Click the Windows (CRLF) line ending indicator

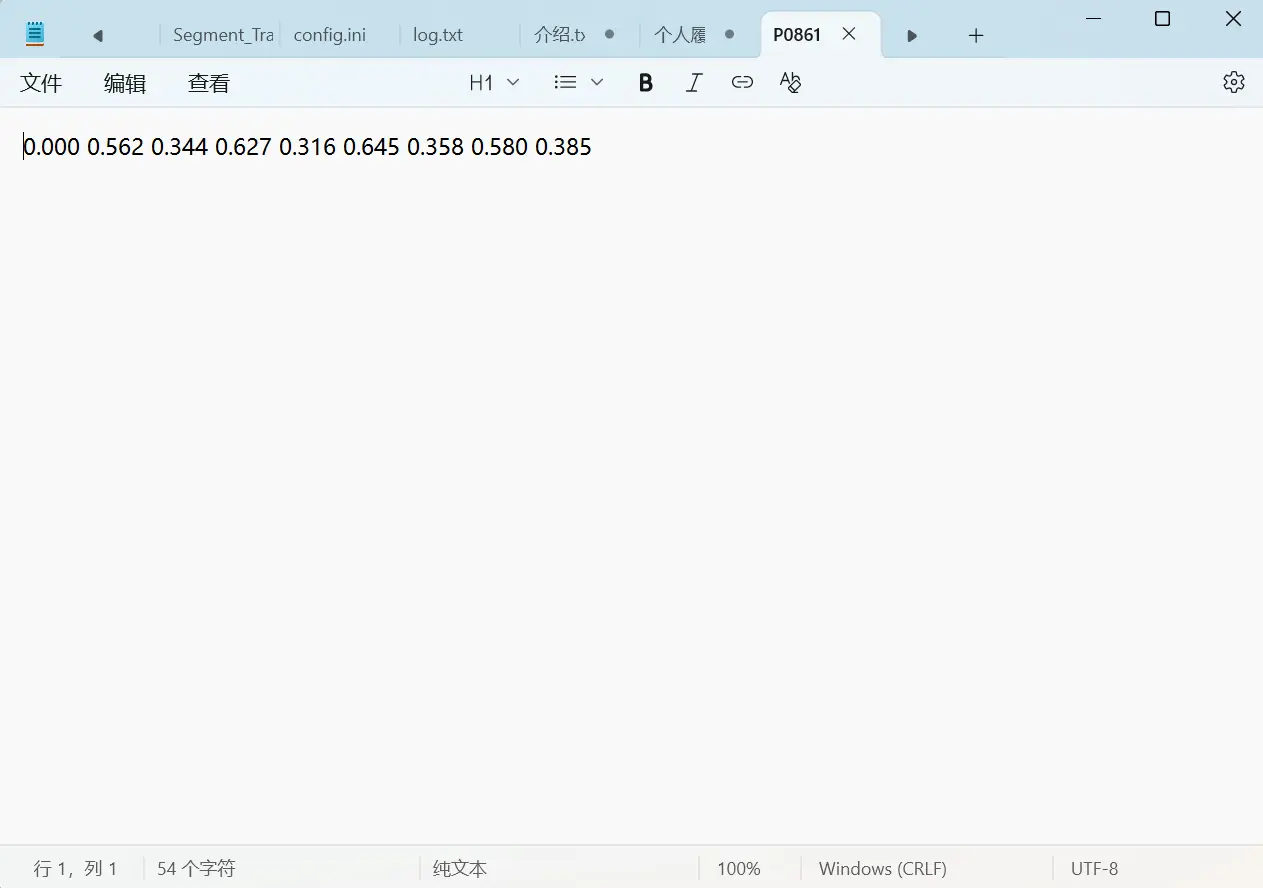click(882, 869)
